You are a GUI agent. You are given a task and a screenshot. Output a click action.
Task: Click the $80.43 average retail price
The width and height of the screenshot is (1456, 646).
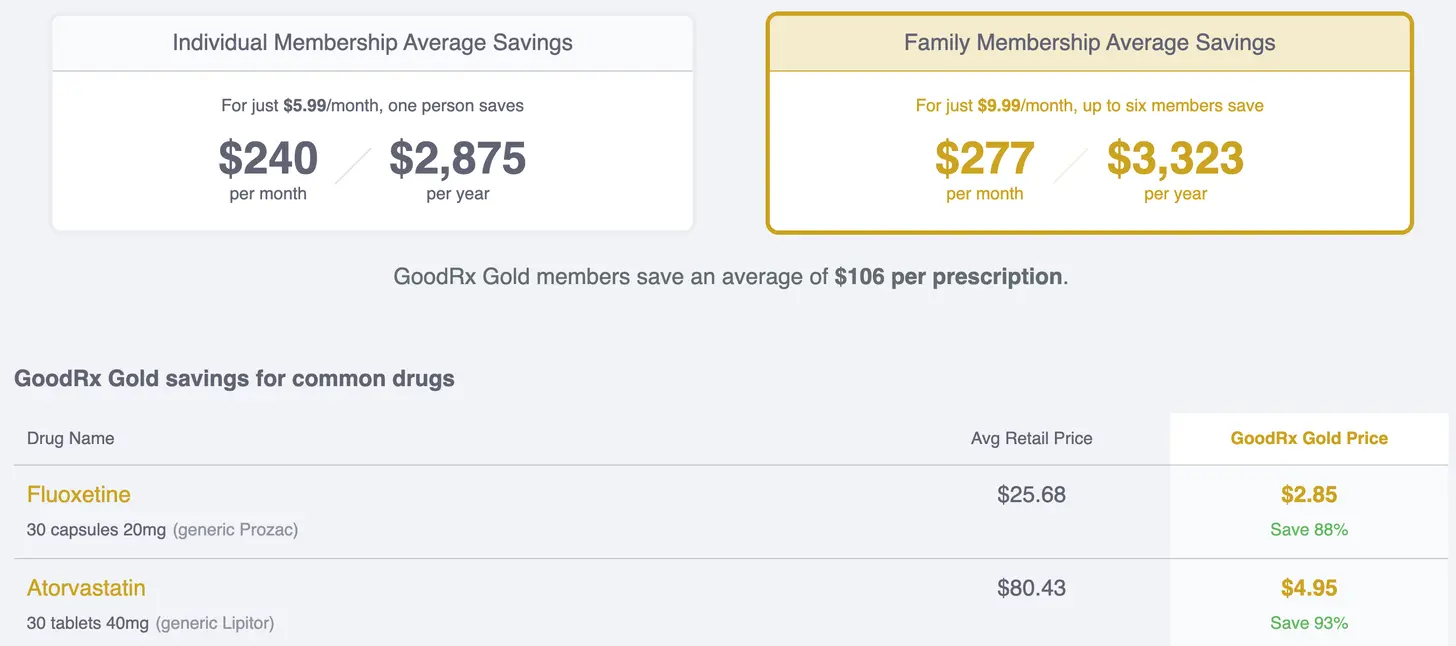click(1031, 588)
